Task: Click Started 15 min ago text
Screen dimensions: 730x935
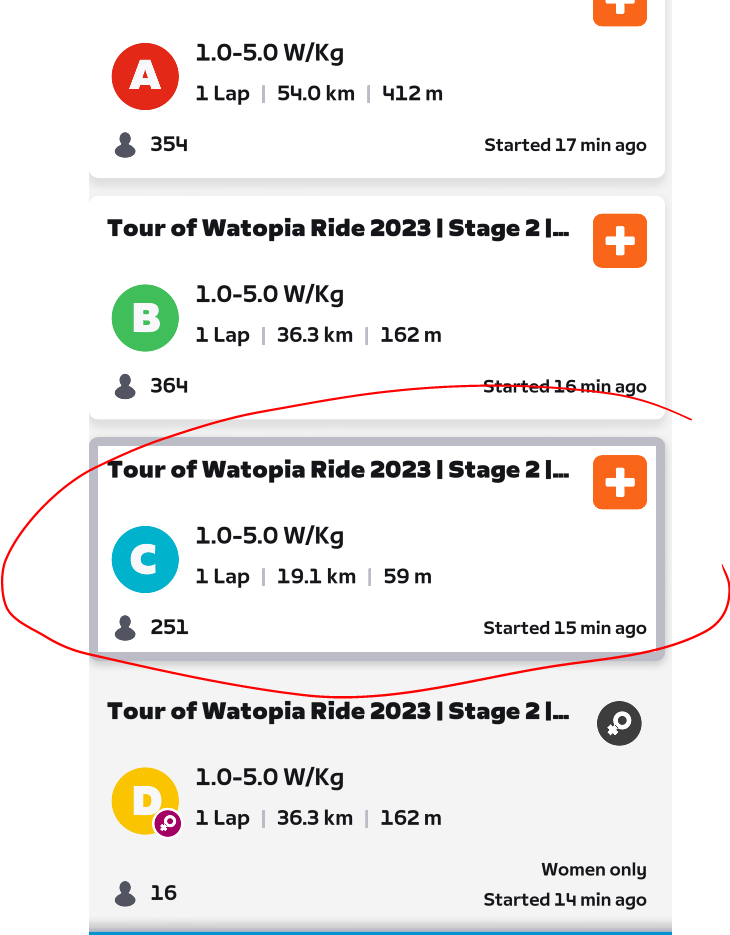Action: [564, 629]
